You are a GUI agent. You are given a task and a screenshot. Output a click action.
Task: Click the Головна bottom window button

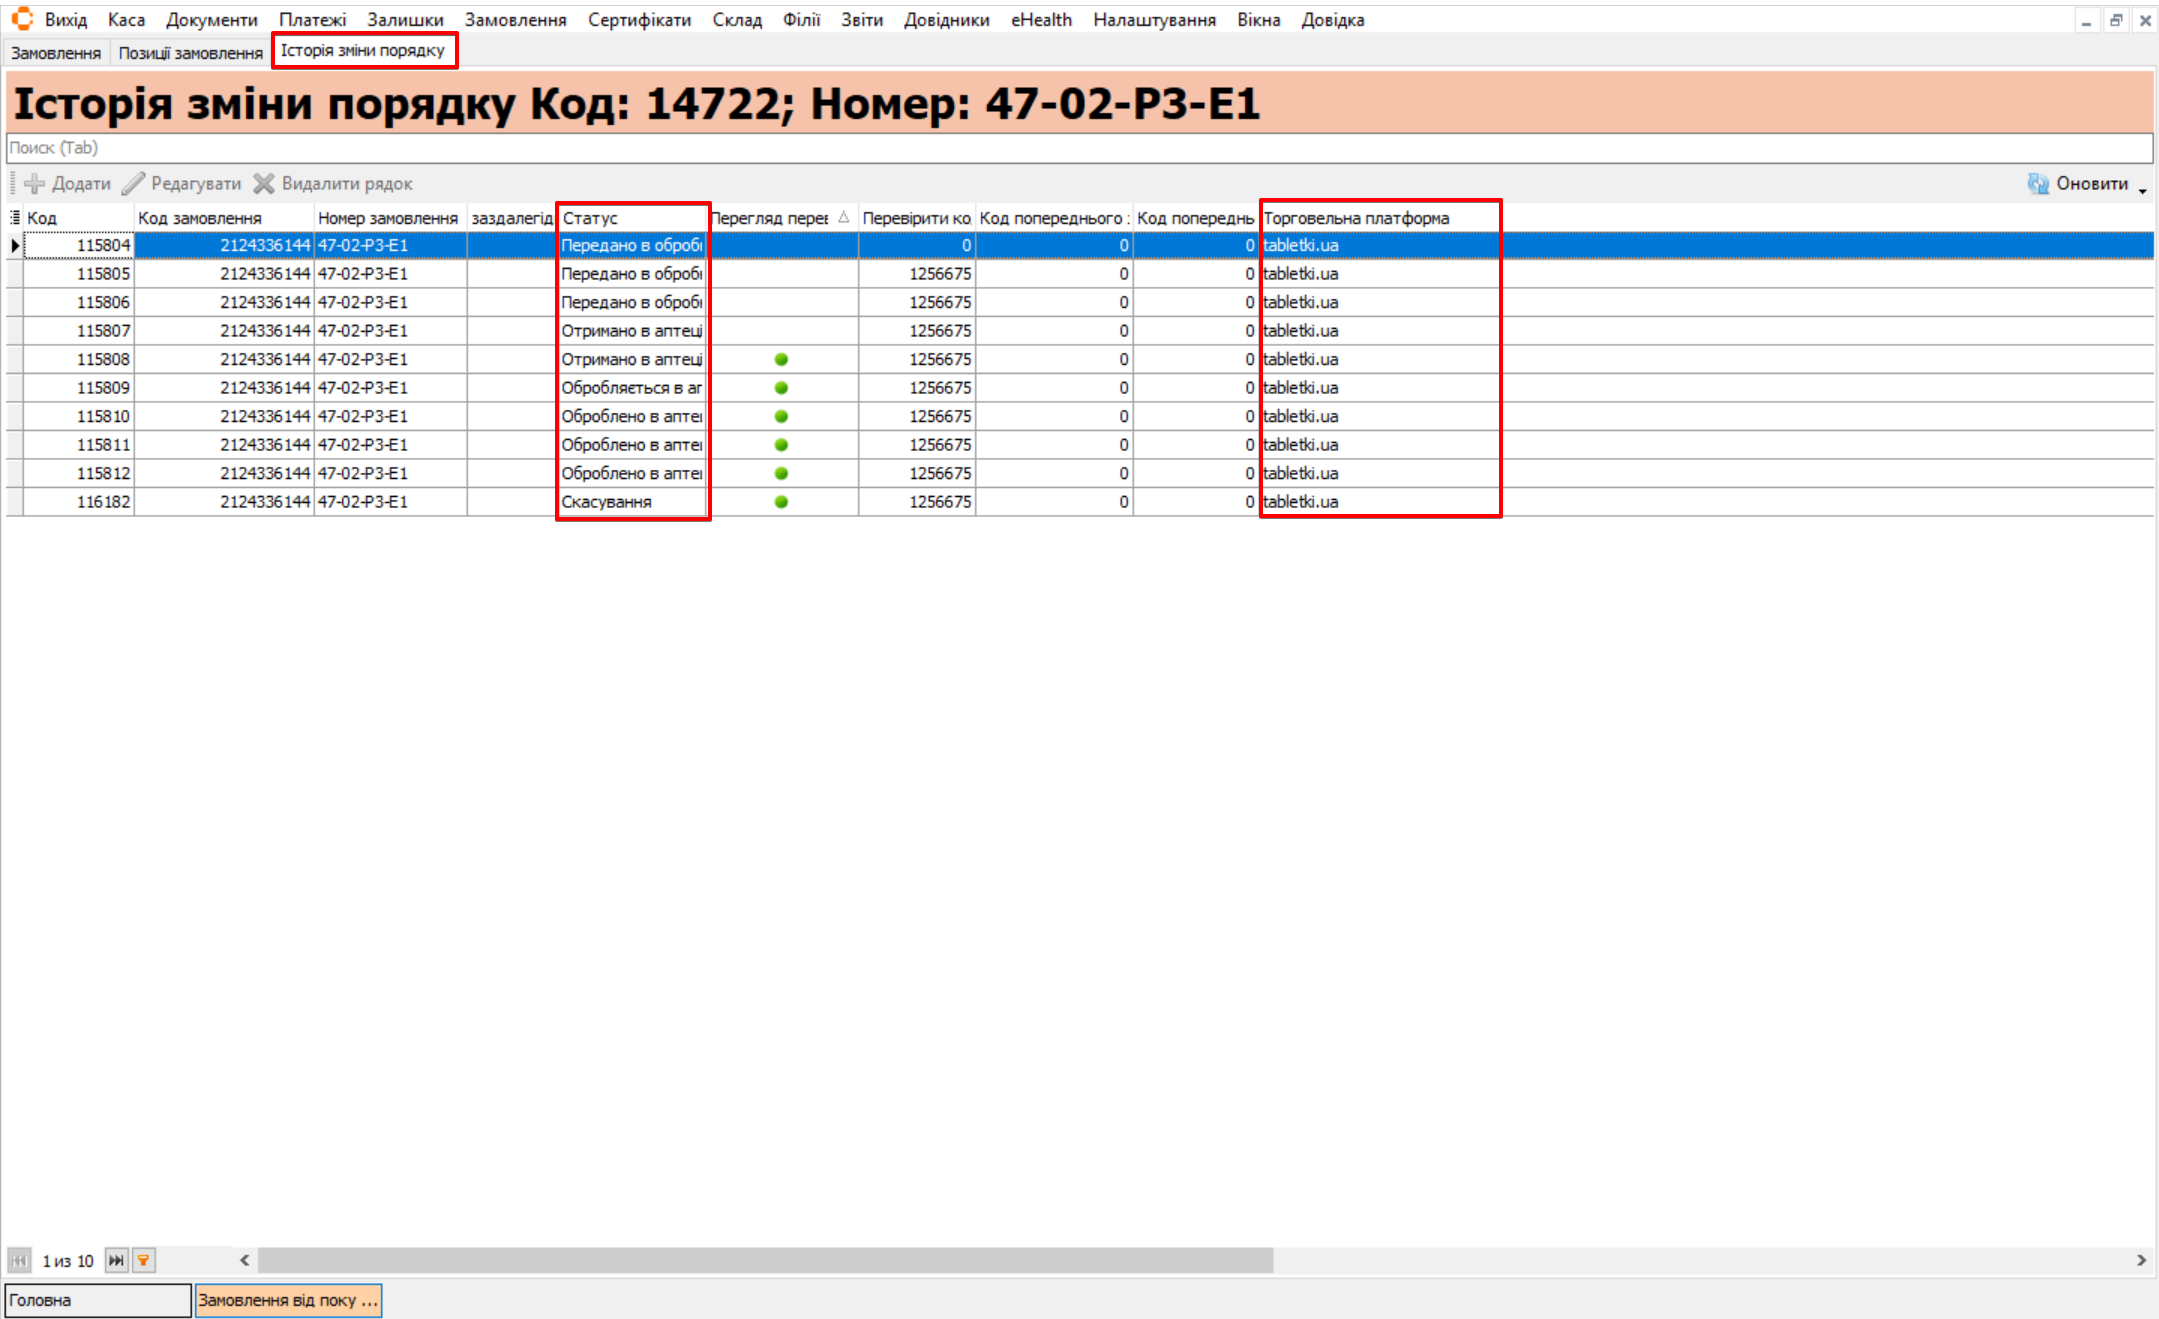click(97, 1300)
